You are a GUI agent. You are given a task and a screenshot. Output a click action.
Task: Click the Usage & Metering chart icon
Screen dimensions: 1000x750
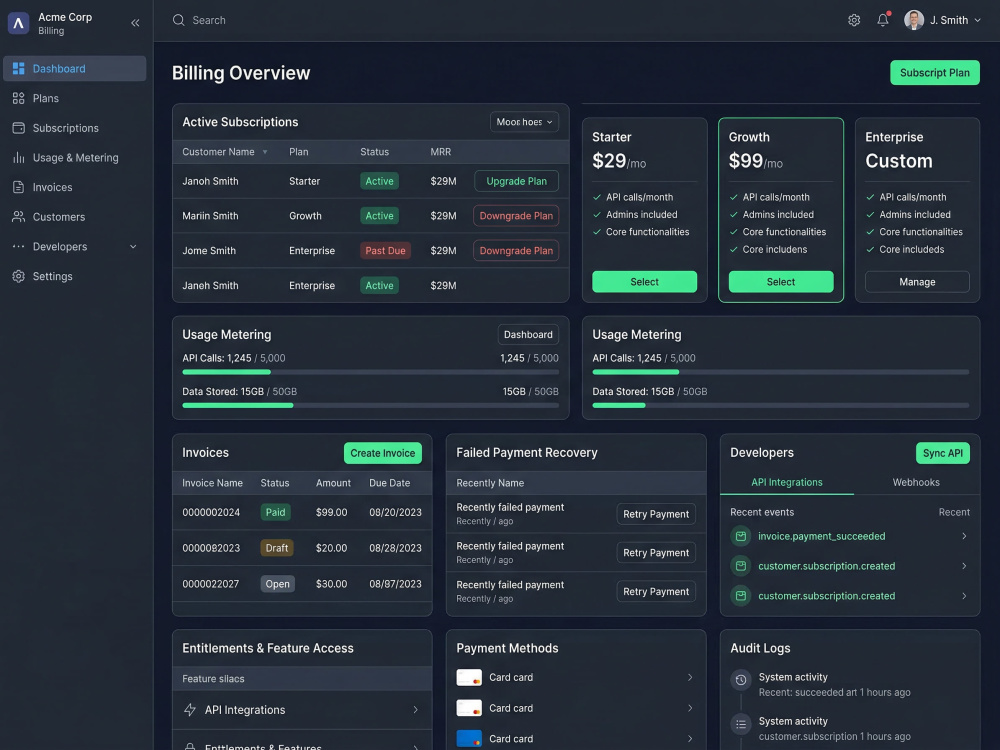click(18, 158)
